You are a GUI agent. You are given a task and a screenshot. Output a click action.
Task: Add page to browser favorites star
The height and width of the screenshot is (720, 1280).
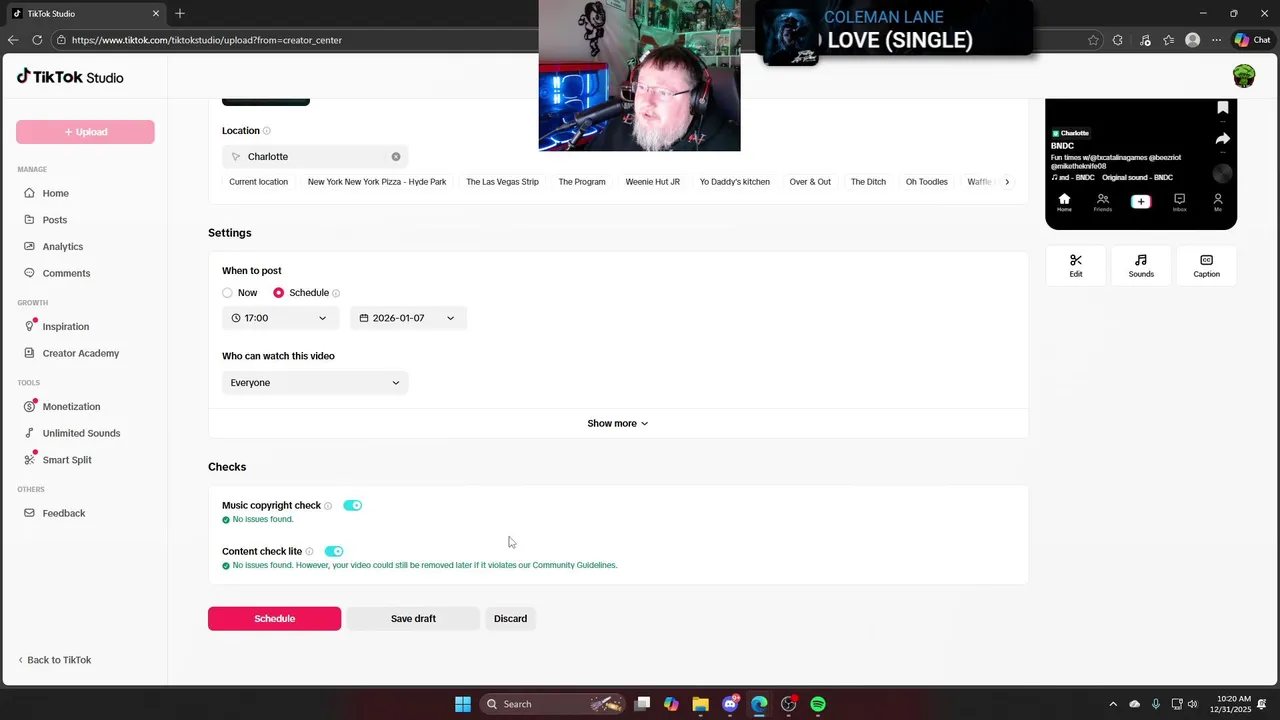(1093, 40)
